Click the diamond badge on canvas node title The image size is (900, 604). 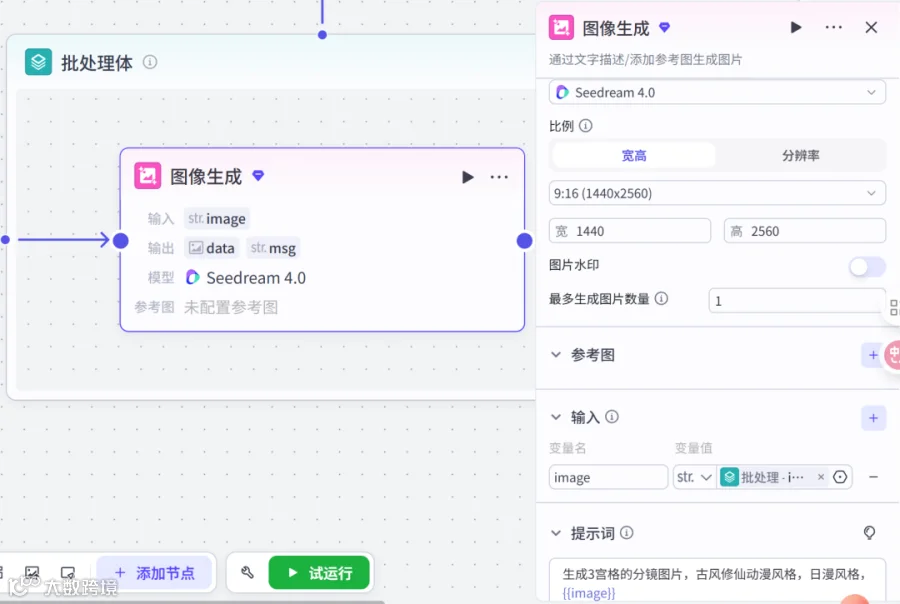[x=258, y=175]
